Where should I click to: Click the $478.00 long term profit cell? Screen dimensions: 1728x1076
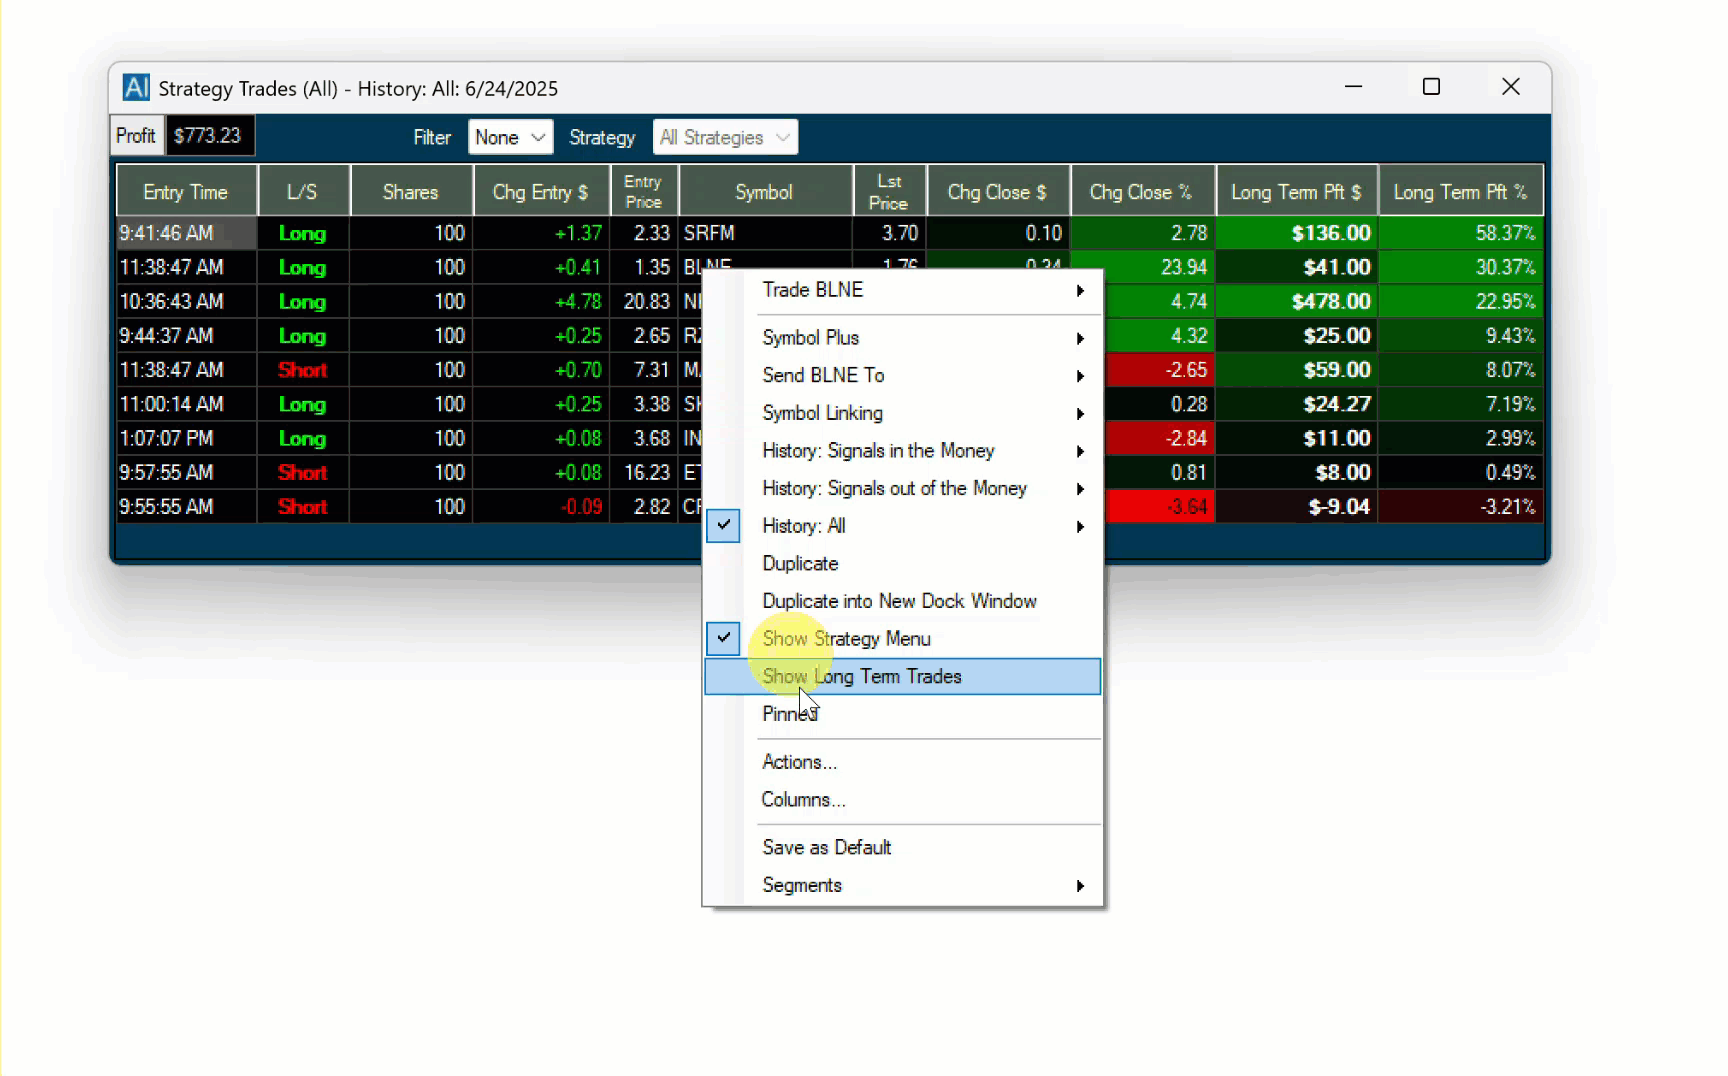tap(1297, 301)
